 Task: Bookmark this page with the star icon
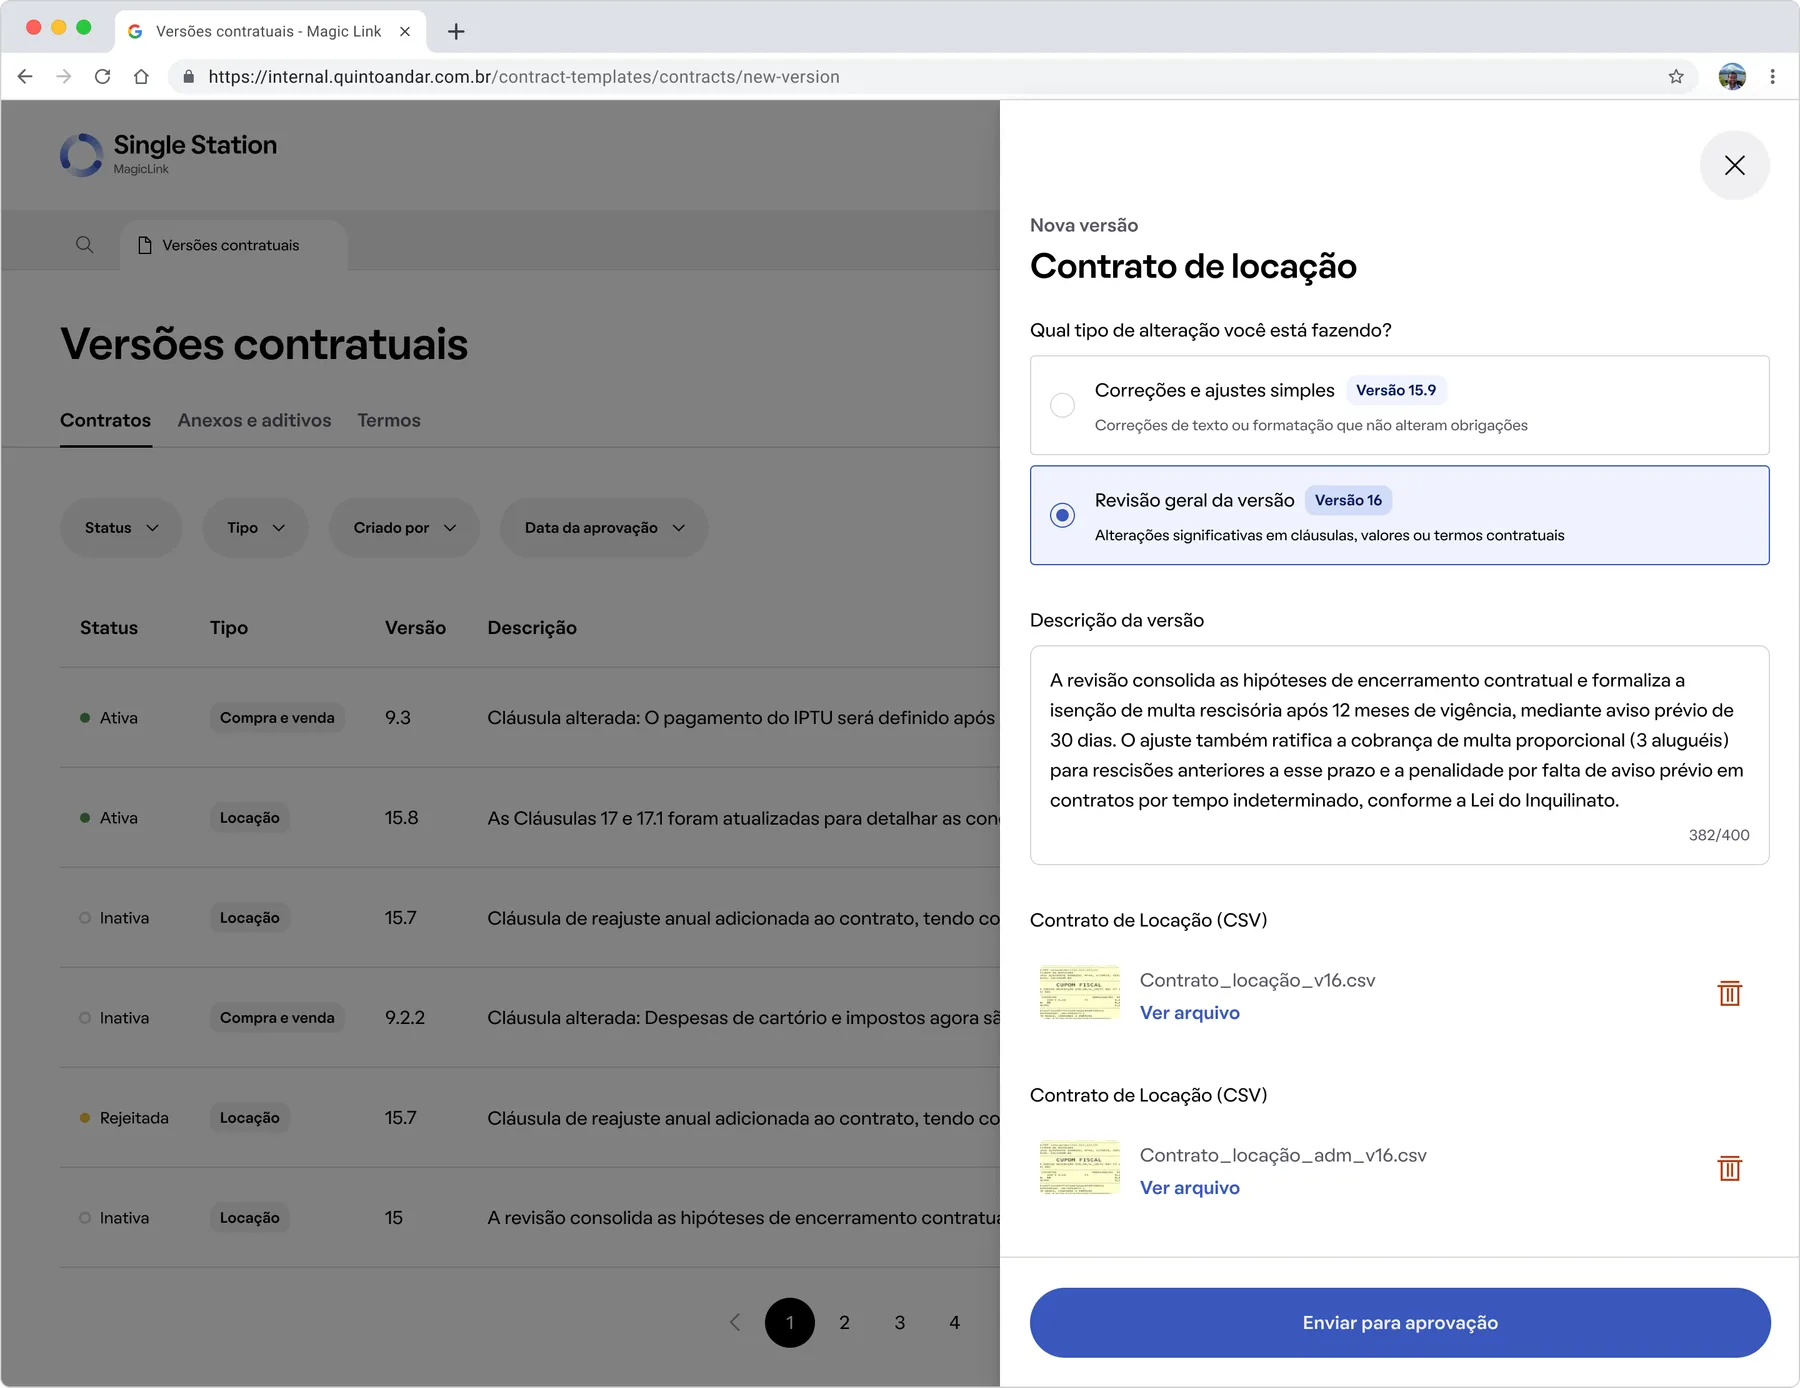(1676, 77)
